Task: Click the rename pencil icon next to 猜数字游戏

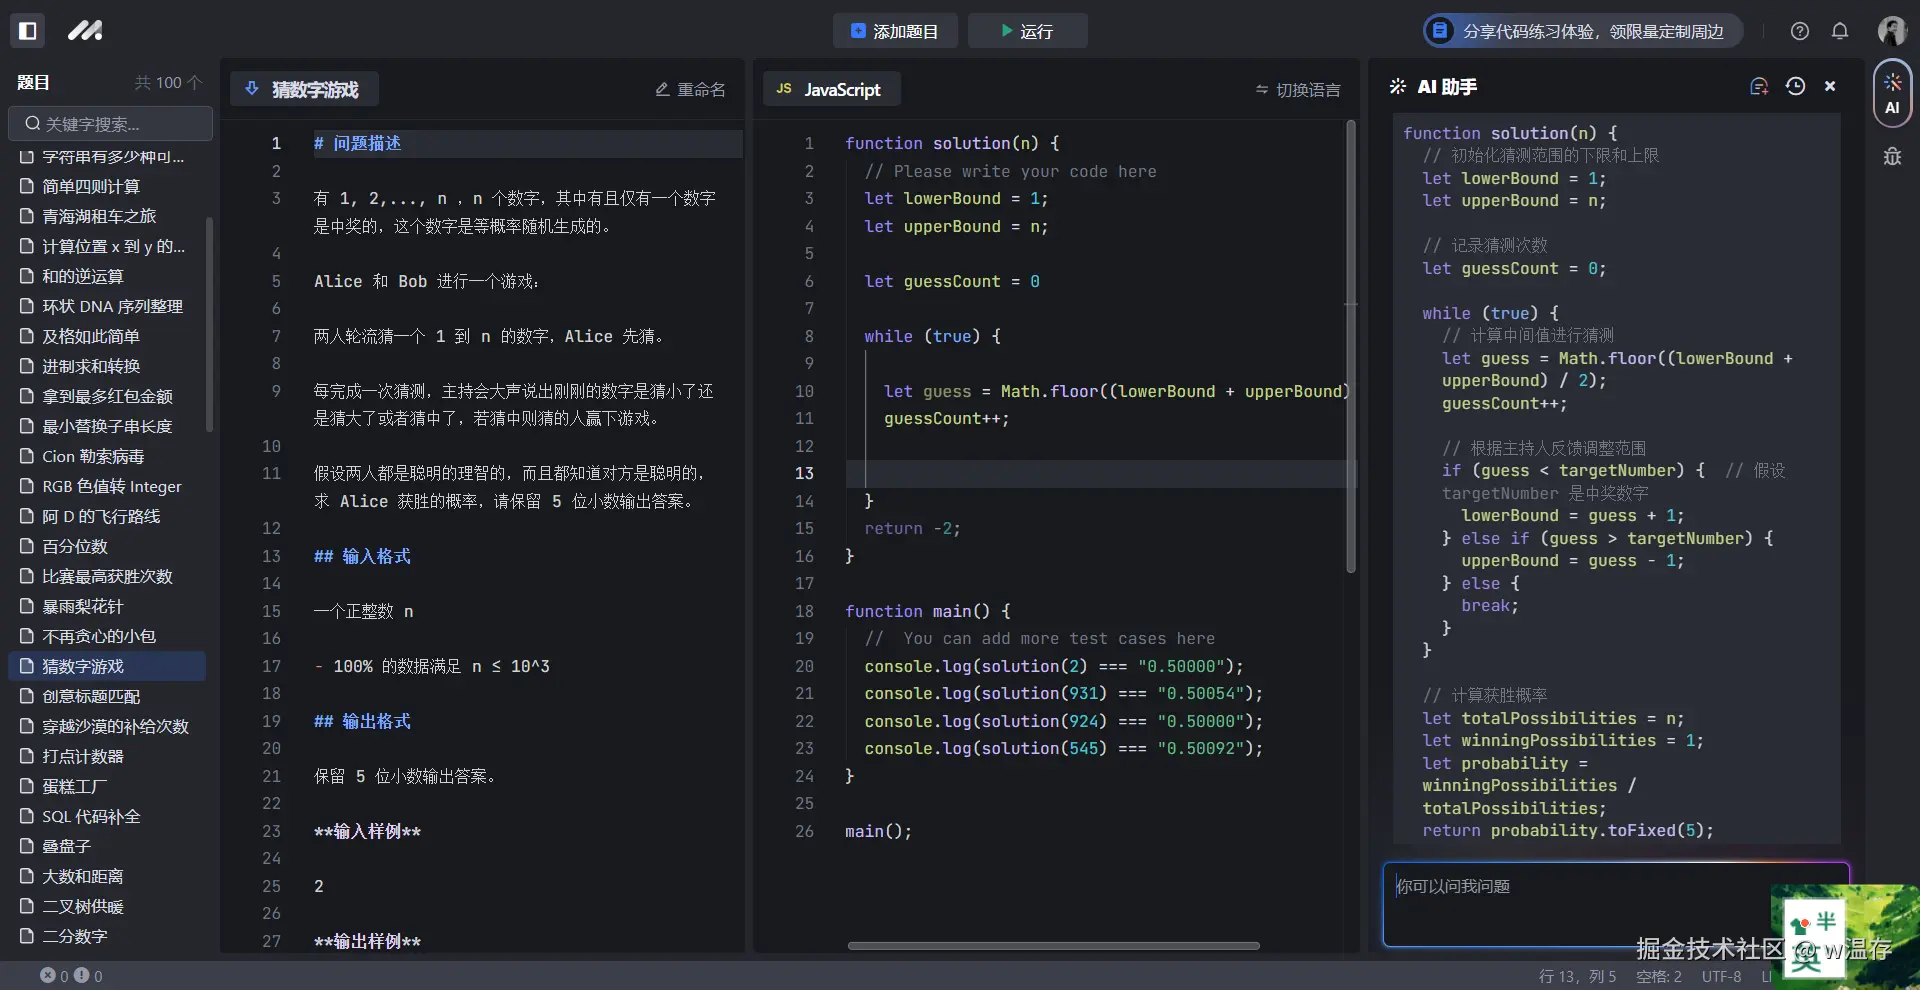Action: 662,89
